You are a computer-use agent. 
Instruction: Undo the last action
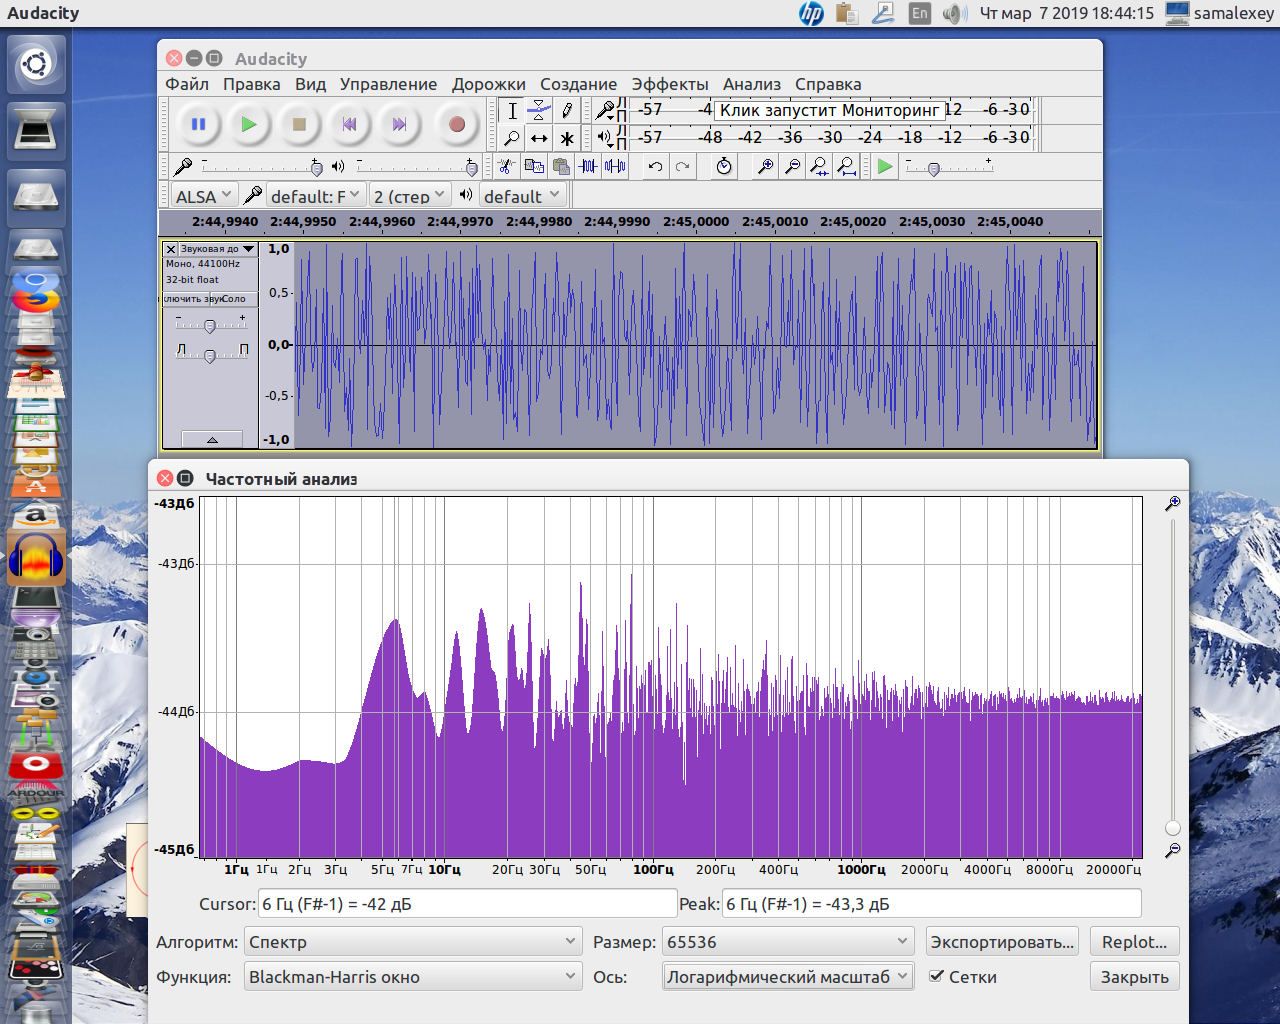tap(655, 167)
